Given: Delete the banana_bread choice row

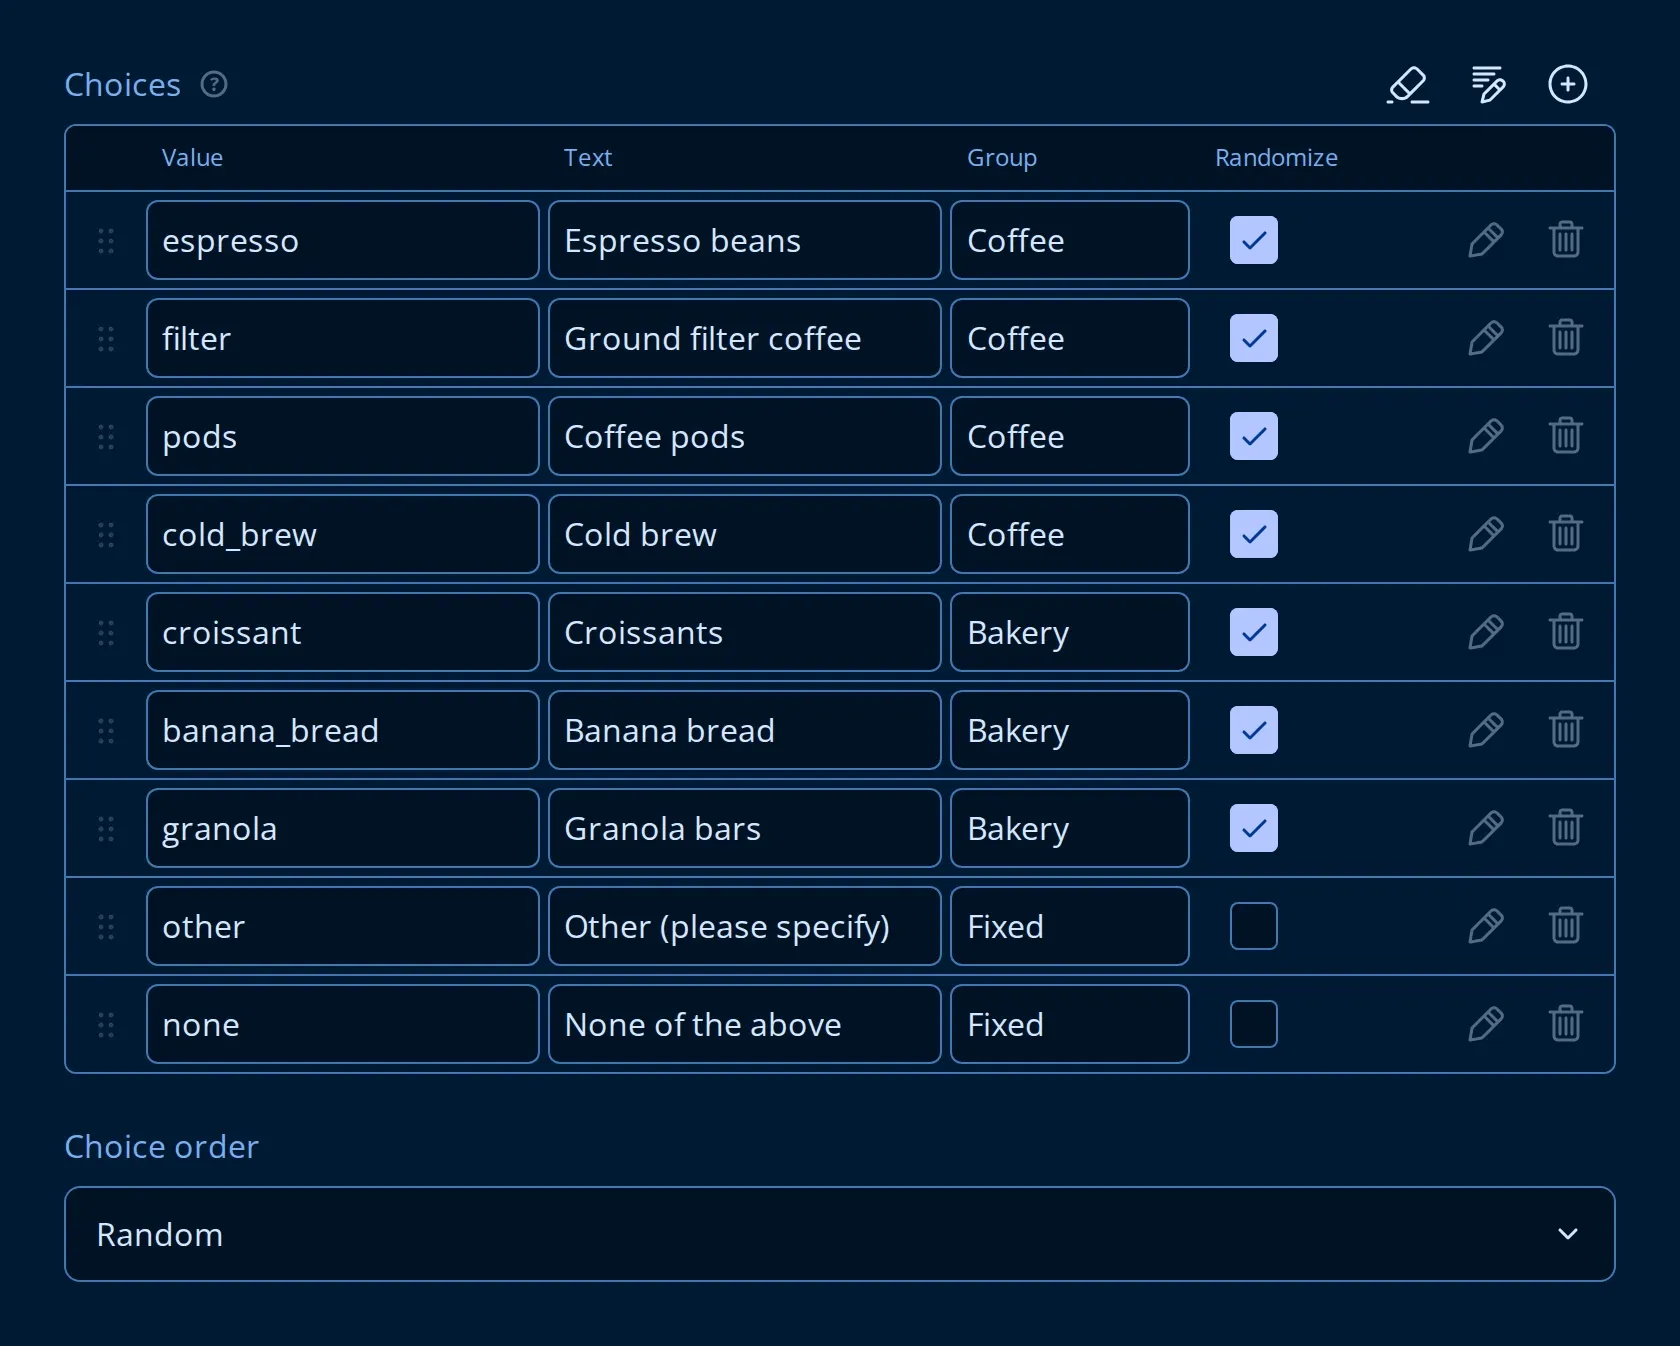Looking at the screenshot, I should pyautogui.click(x=1565, y=730).
